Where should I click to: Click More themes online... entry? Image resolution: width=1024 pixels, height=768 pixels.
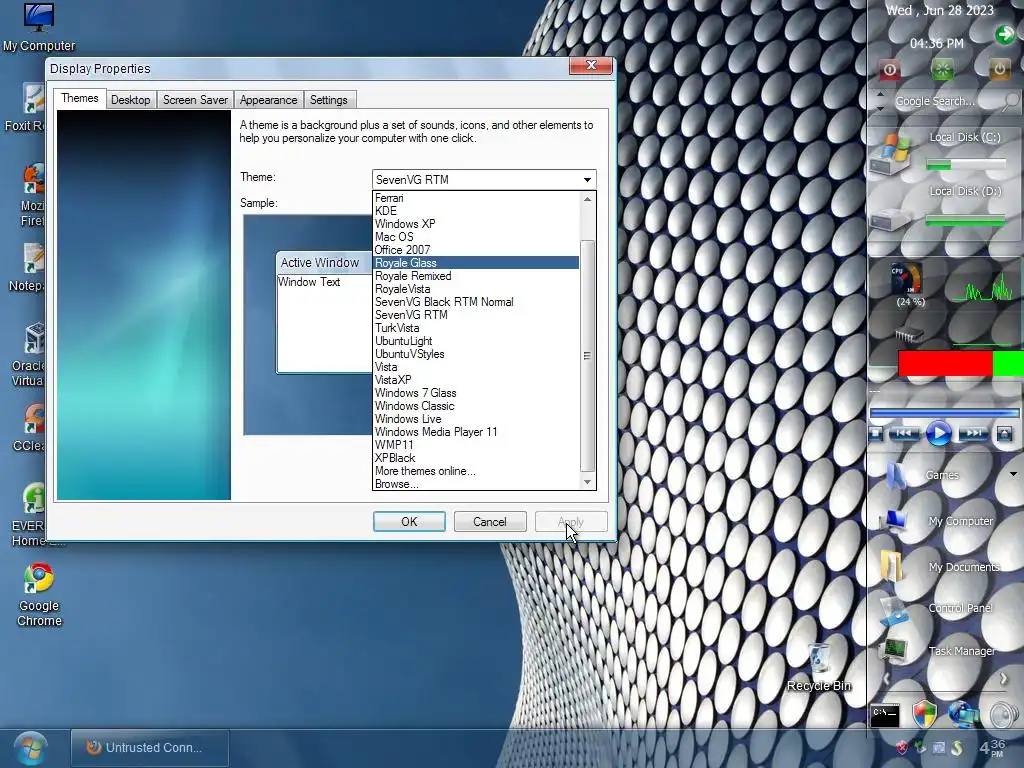(x=476, y=471)
